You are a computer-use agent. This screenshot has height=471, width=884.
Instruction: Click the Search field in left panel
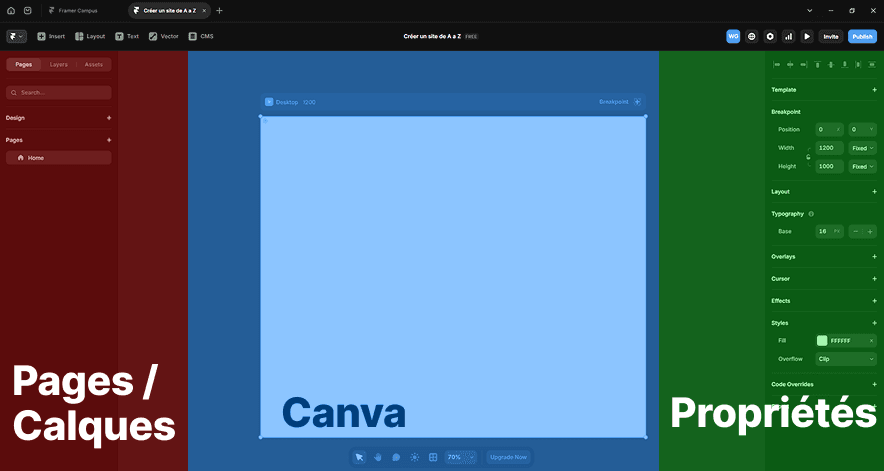[x=59, y=93]
